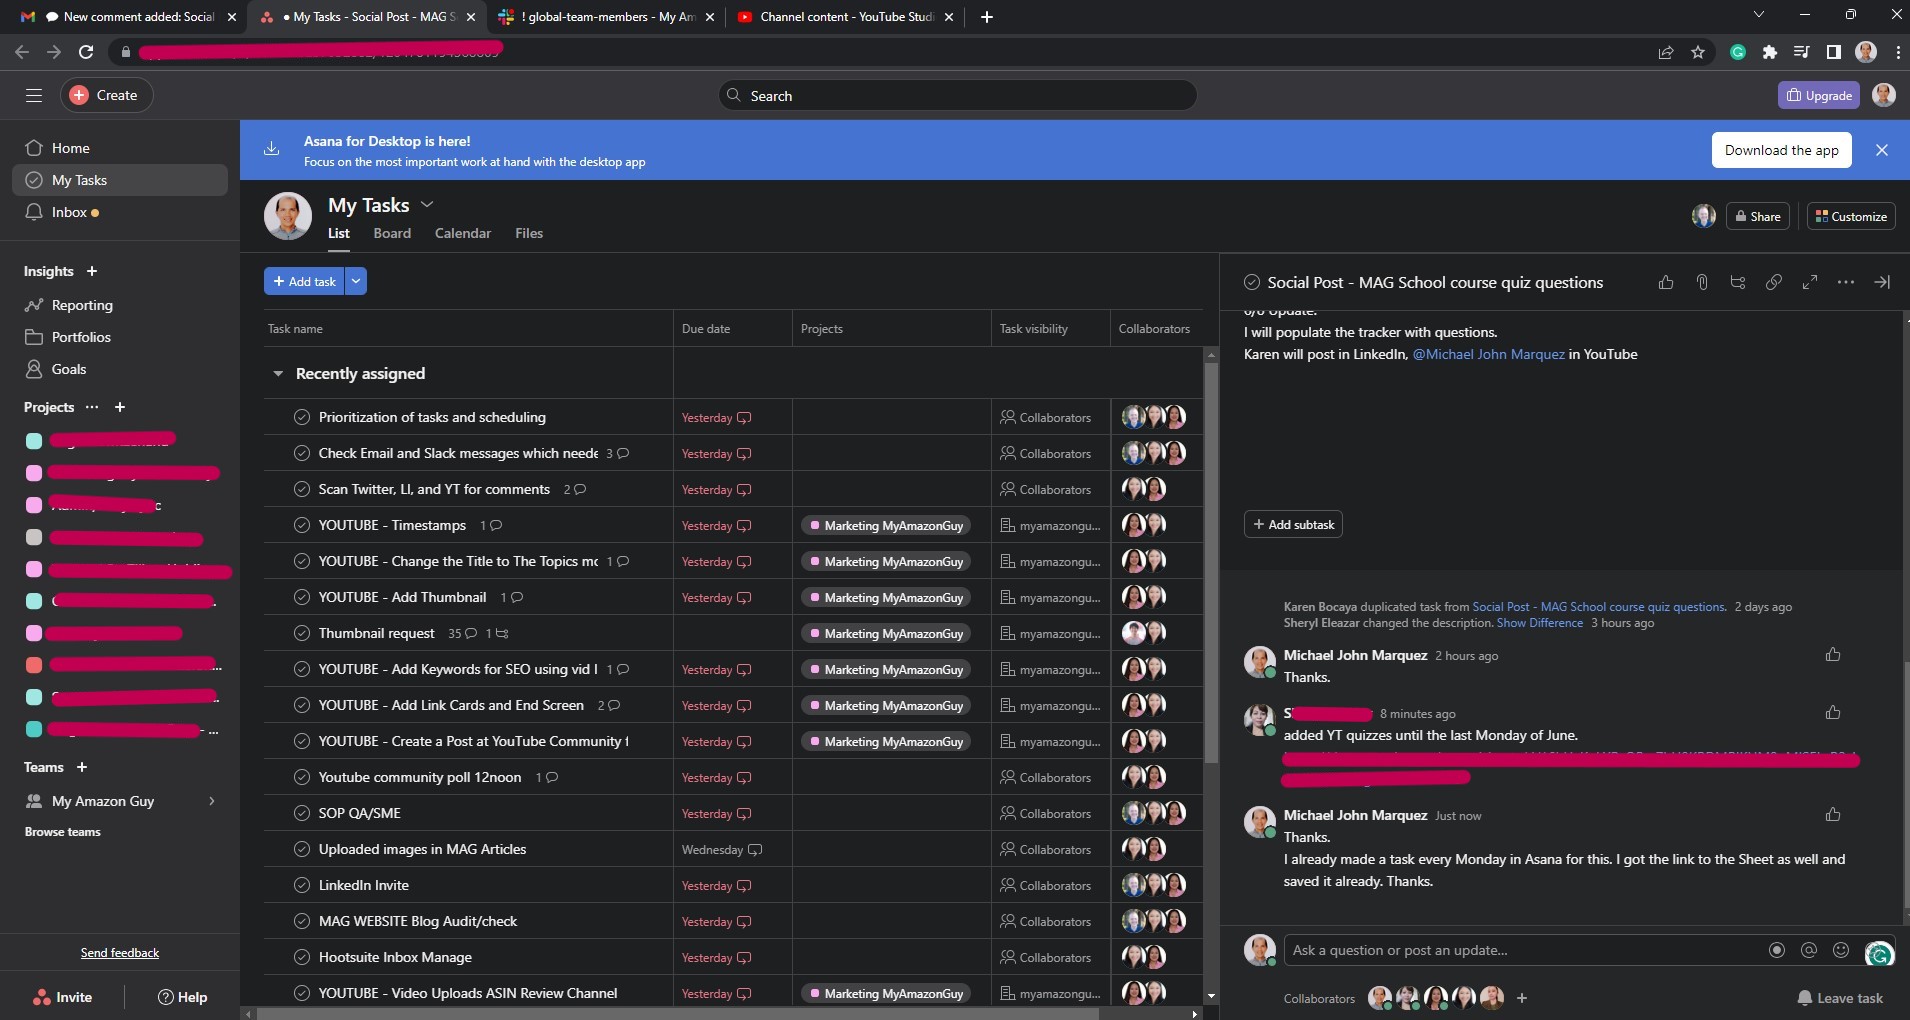Image resolution: width=1910 pixels, height=1020 pixels.
Task: Add new Insights item with plus
Action: tap(92, 271)
